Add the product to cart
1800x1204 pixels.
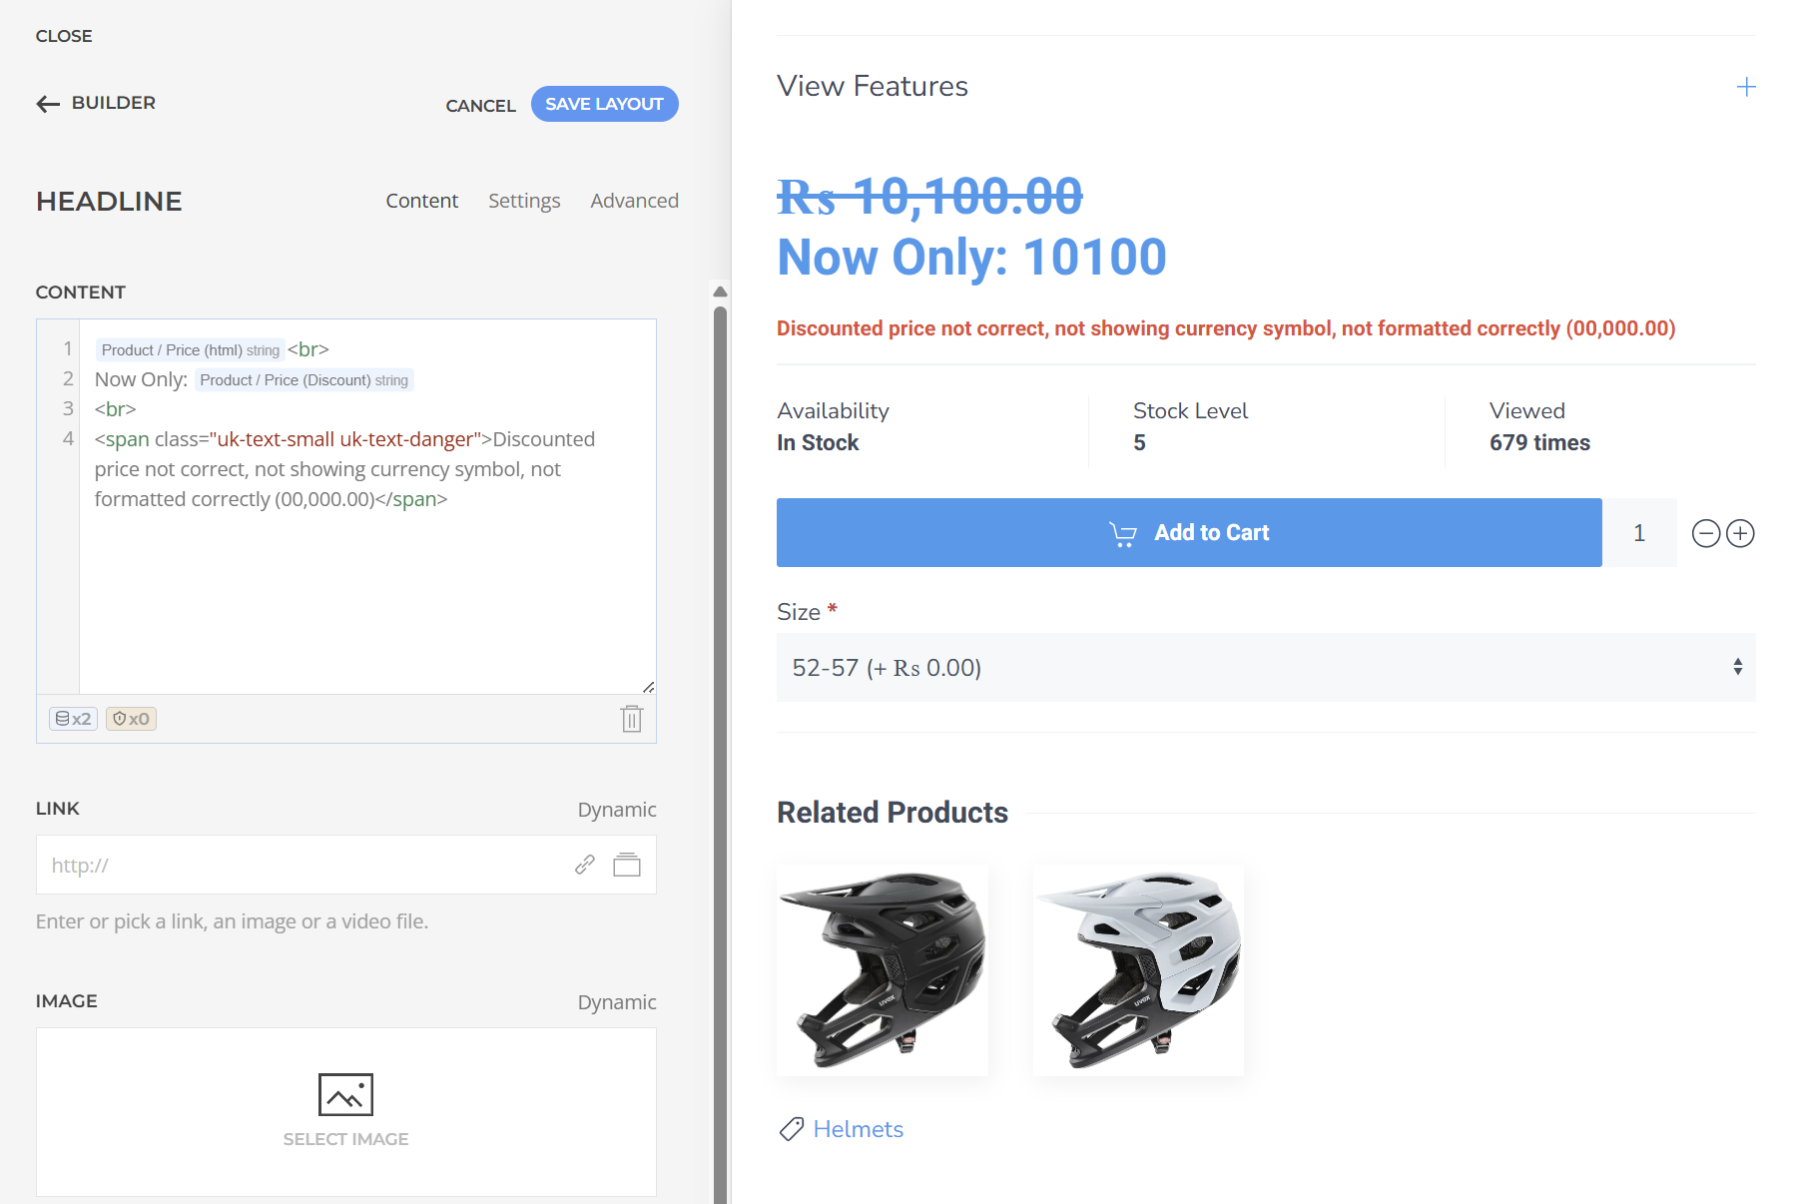pyautogui.click(x=1188, y=533)
